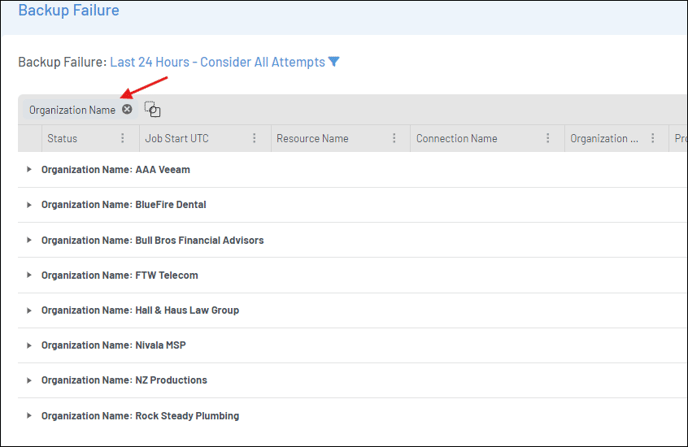688x447 pixels.
Task: Sort by Connection Name column header
Action: click(x=457, y=138)
